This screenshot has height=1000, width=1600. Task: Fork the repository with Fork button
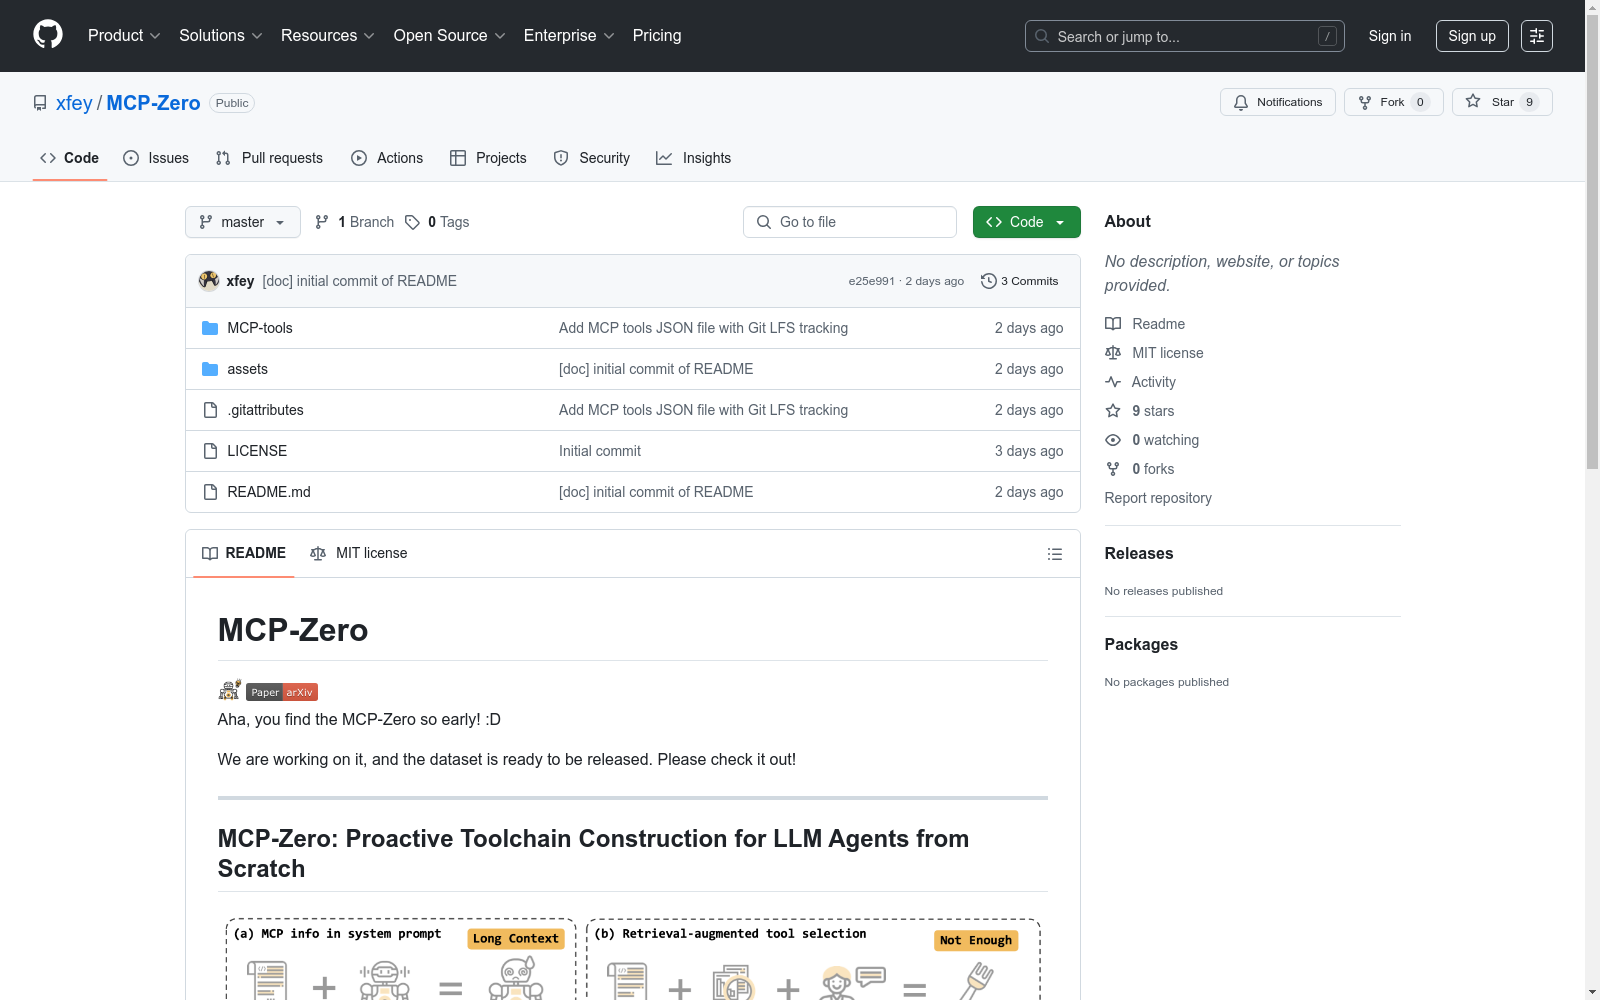click(1394, 102)
